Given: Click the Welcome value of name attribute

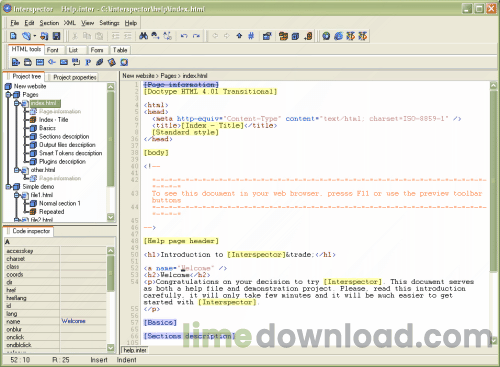Looking at the screenshot, I should (73, 321).
